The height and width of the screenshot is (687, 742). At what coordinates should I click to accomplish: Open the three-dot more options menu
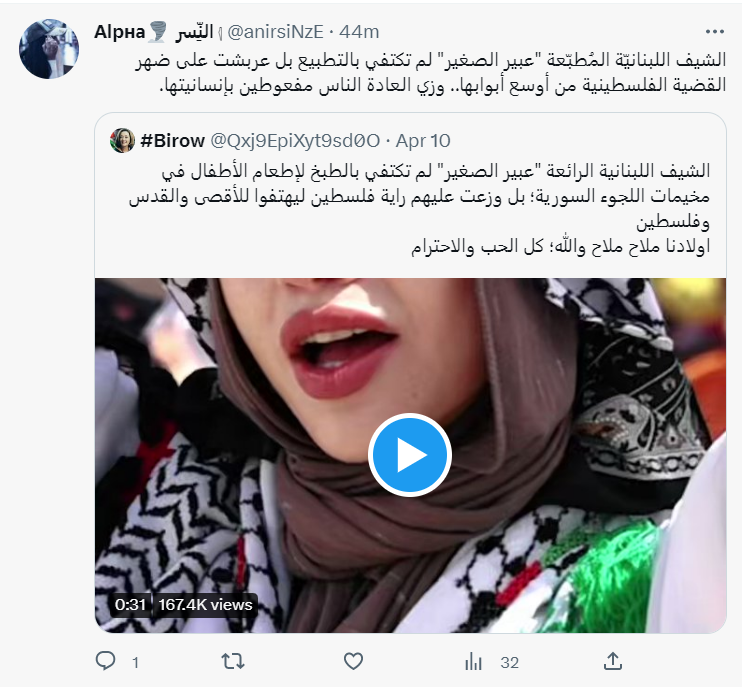coord(715,32)
